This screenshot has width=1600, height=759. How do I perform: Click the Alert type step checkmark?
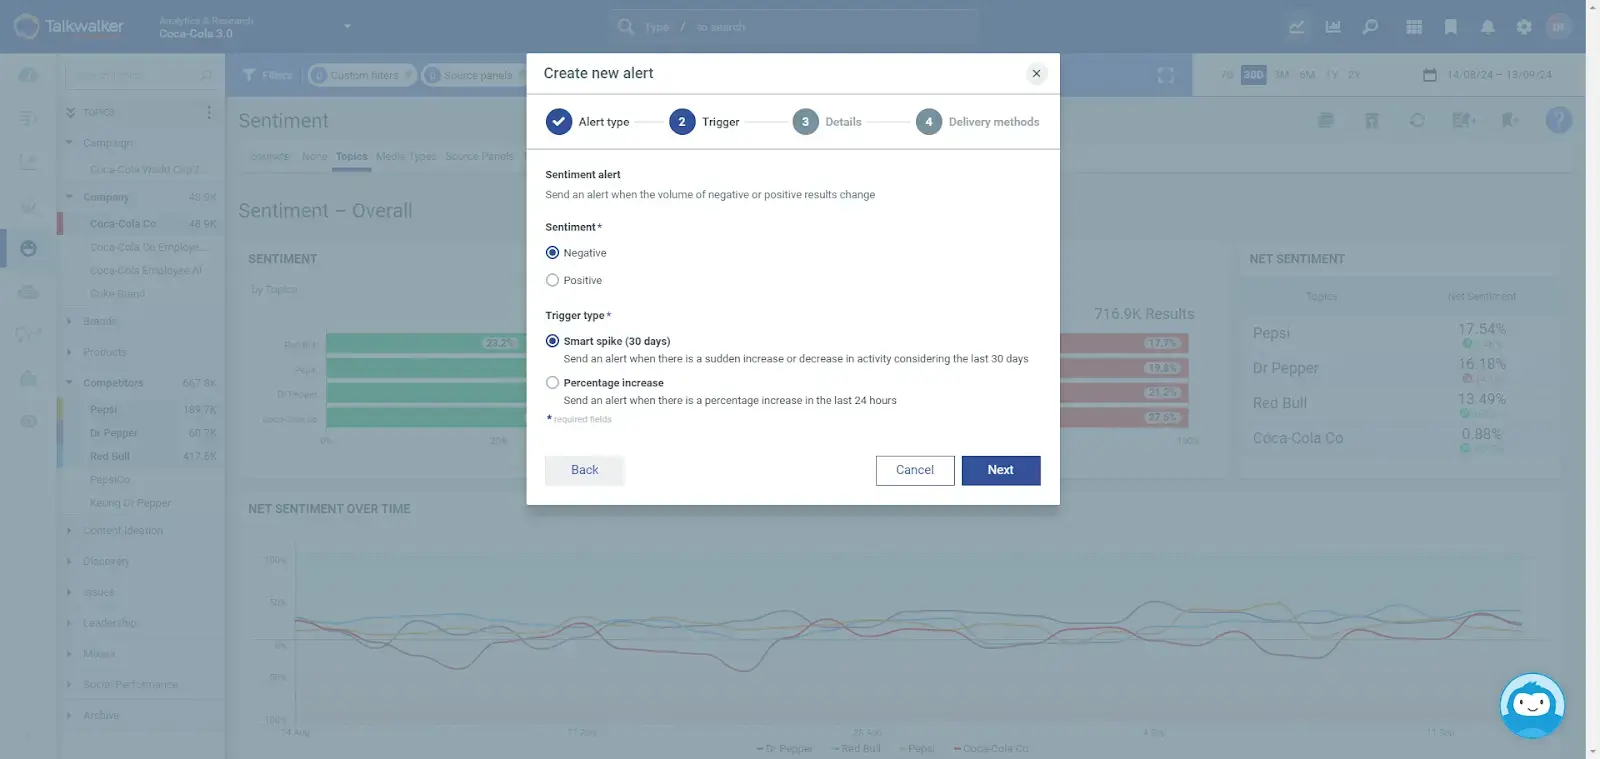pos(559,122)
